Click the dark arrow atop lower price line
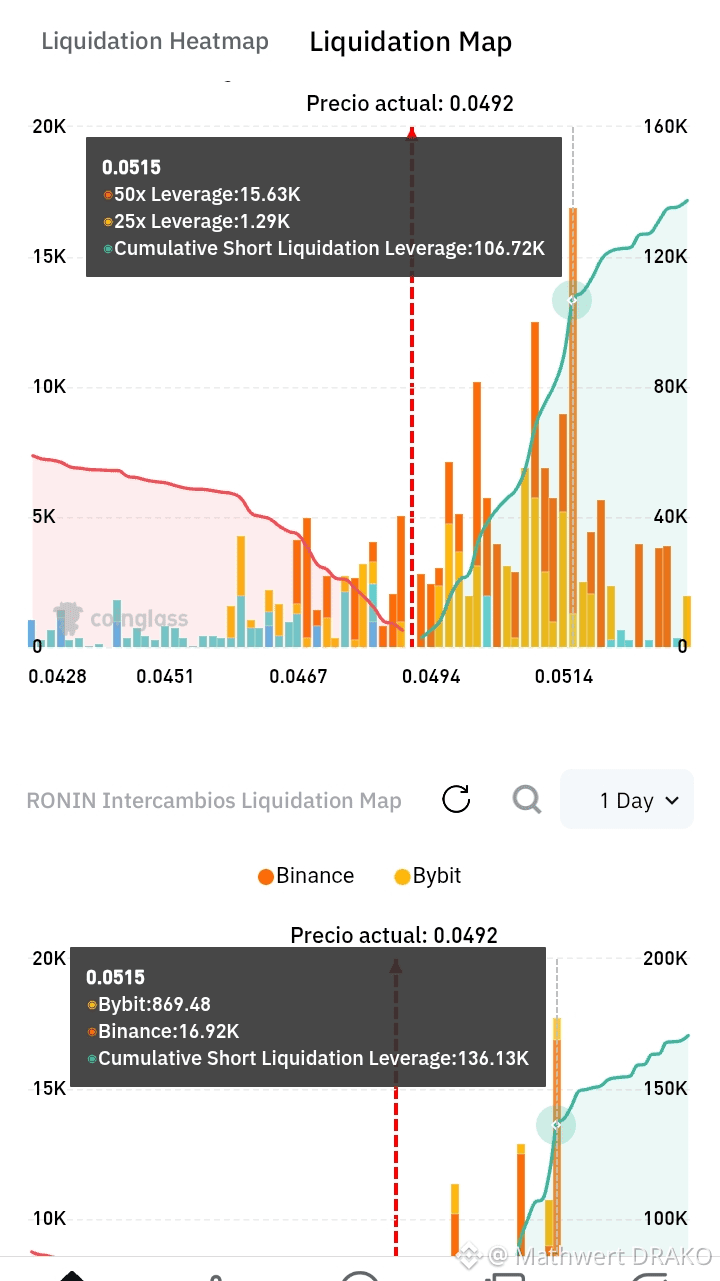This screenshot has width=720, height=1281. (396, 965)
